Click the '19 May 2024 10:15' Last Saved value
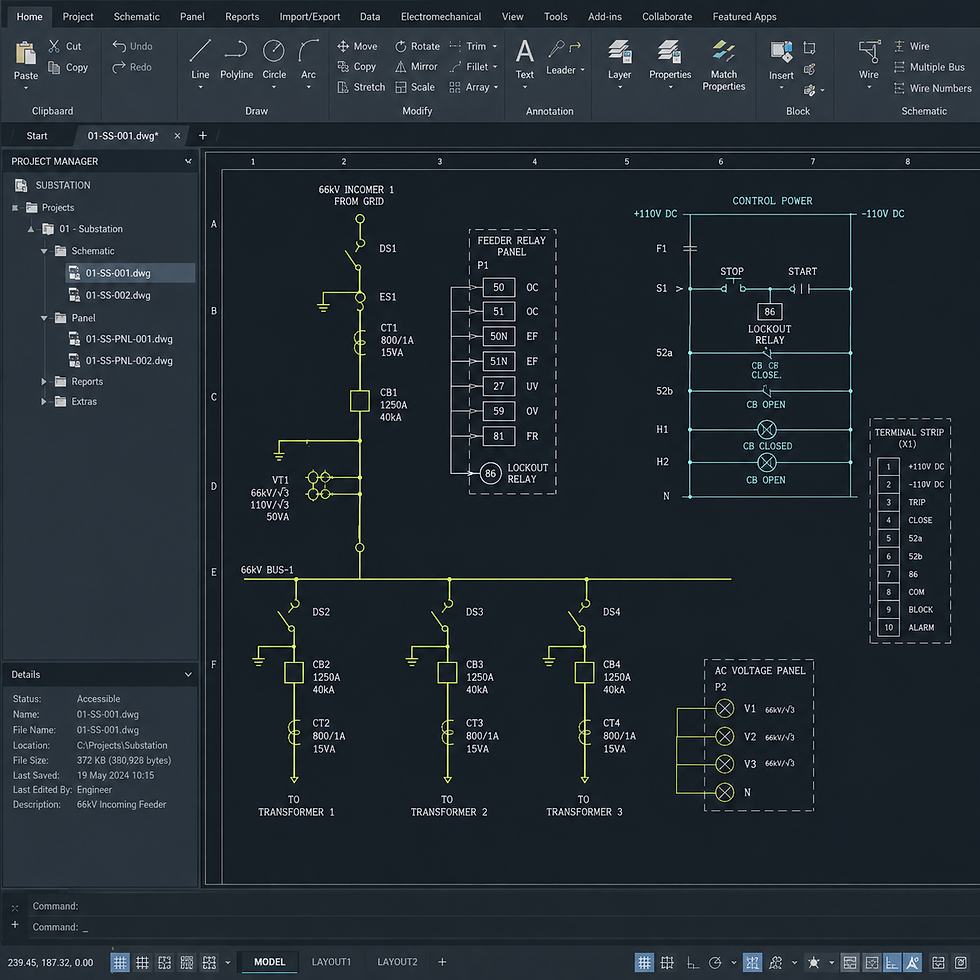Screen dimensions: 980x980 (116, 775)
